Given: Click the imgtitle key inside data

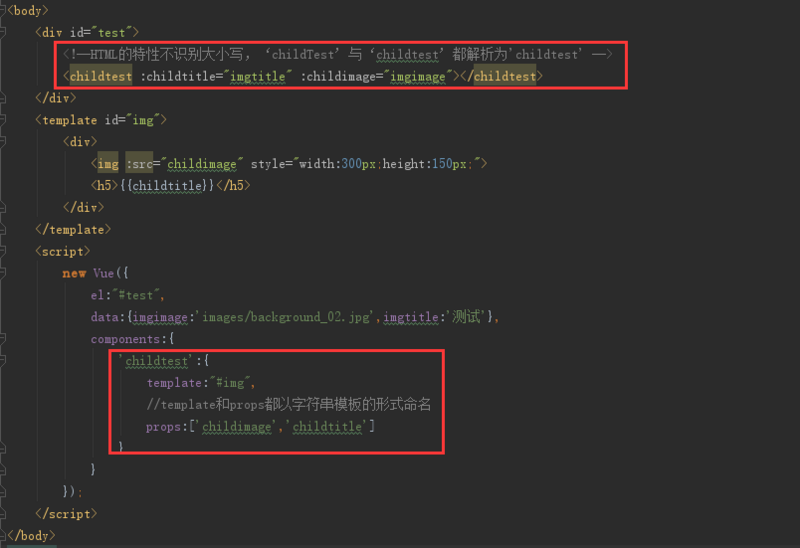Looking at the screenshot, I should (x=411, y=317).
